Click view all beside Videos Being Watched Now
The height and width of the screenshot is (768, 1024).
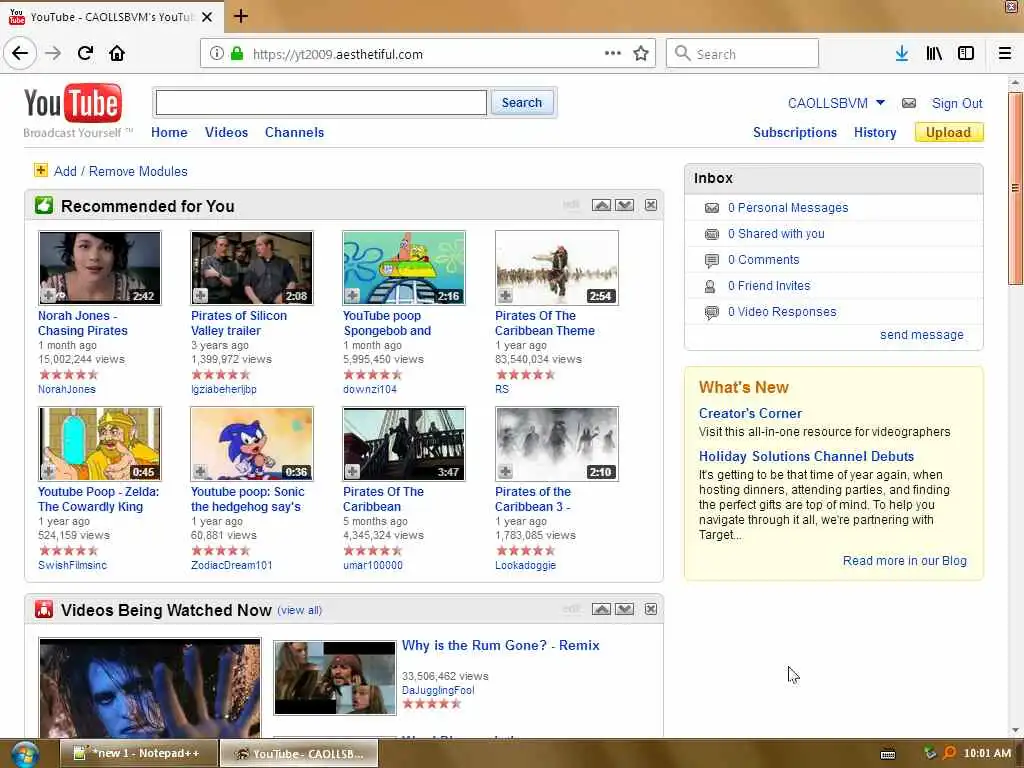(x=299, y=610)
